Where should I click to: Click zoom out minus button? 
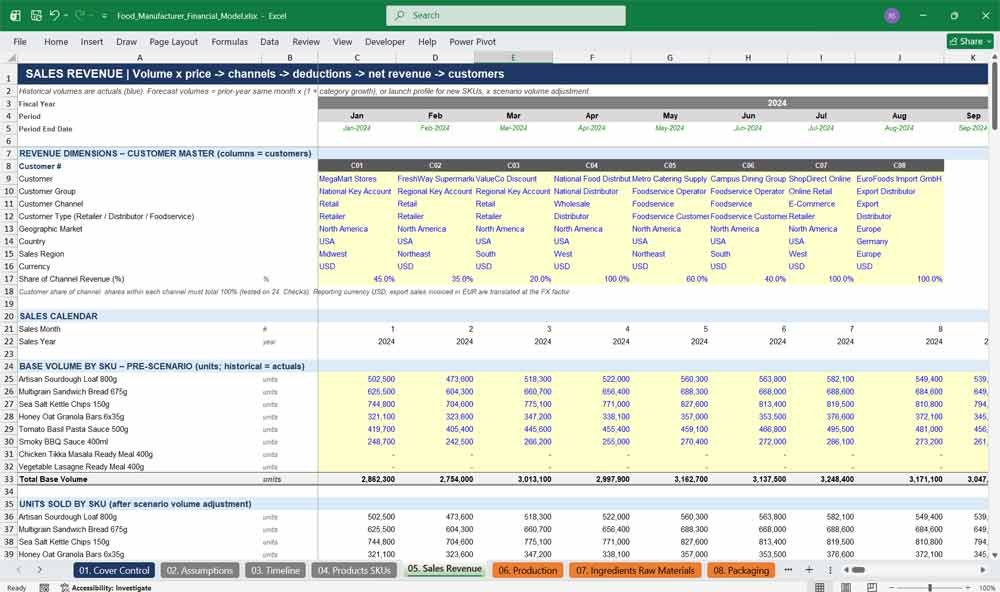892,587
